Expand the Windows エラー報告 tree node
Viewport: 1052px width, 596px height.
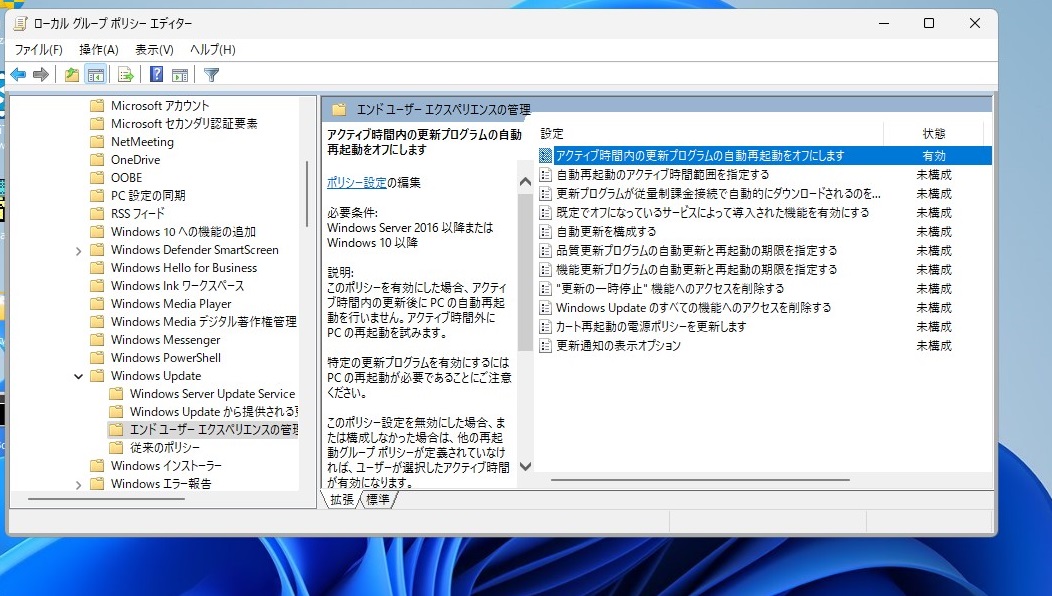click(x=79, y=484)
